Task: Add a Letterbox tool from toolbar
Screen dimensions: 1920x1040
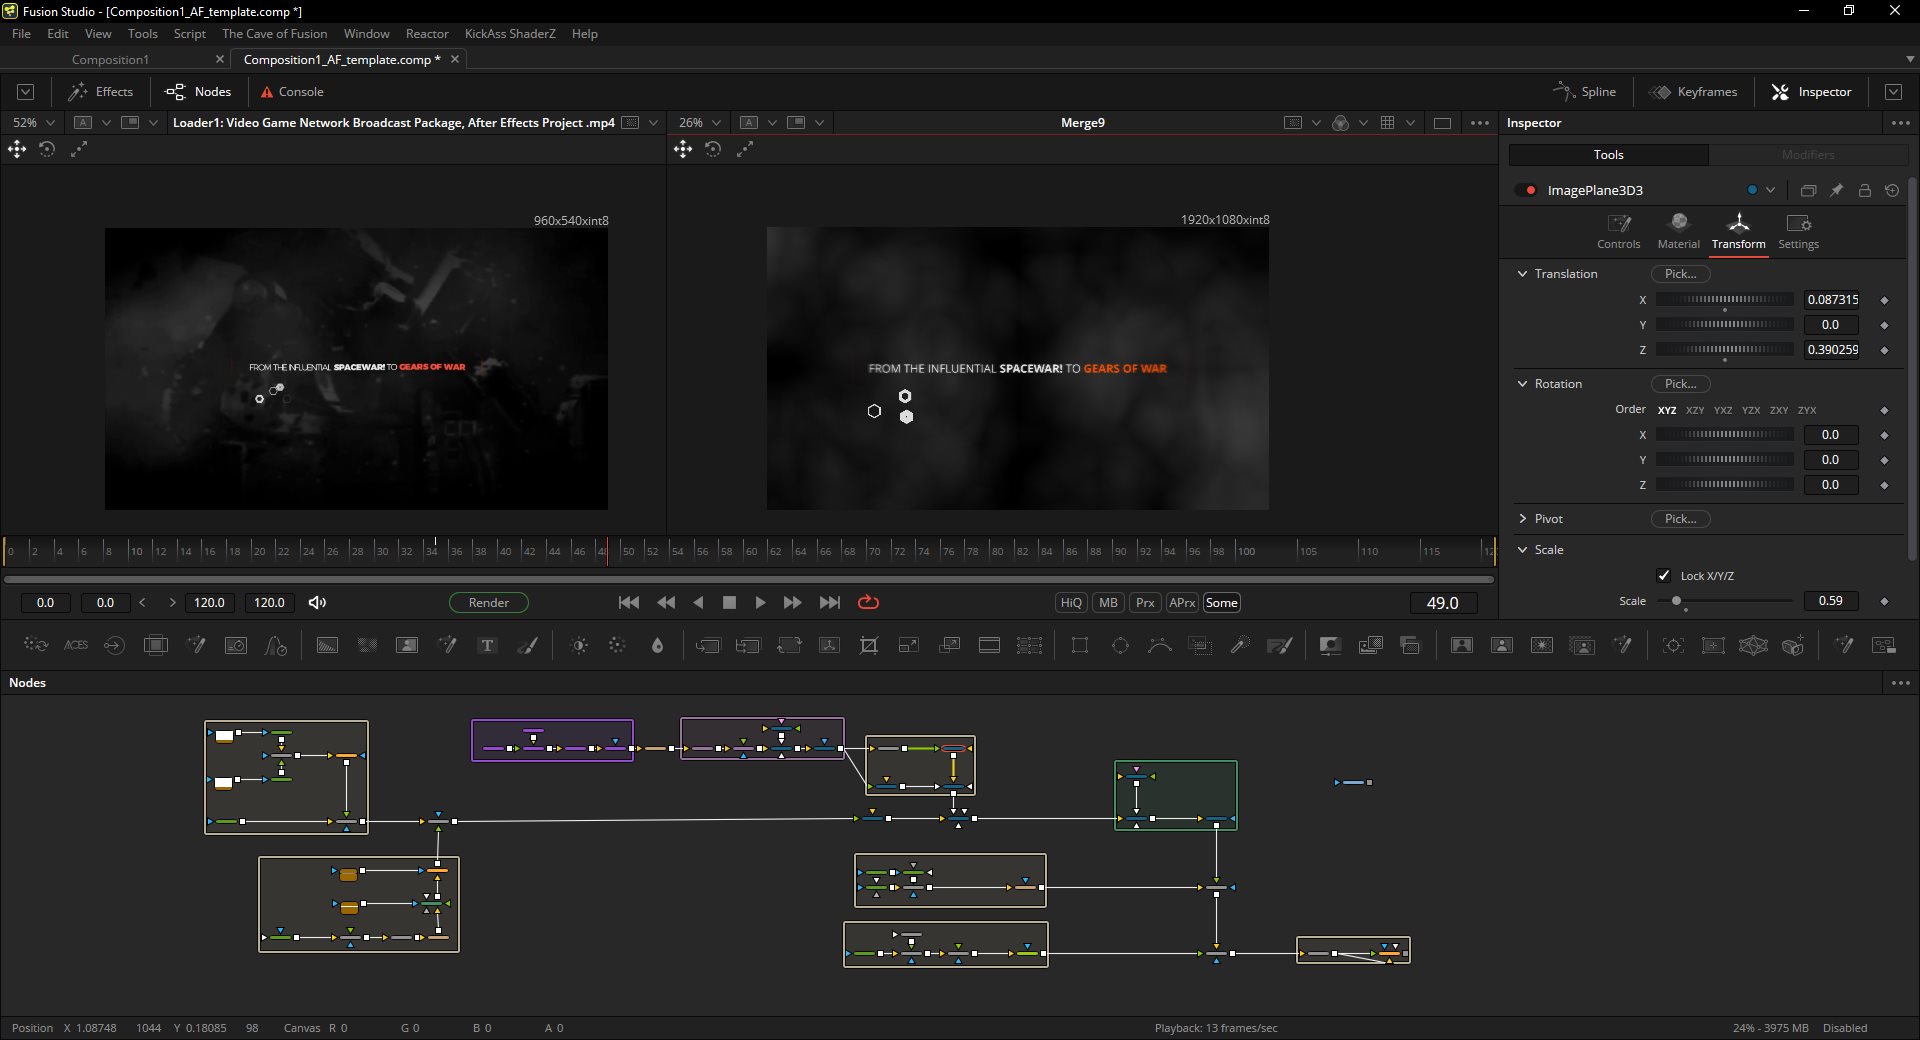Action: (x=989, y=645)
